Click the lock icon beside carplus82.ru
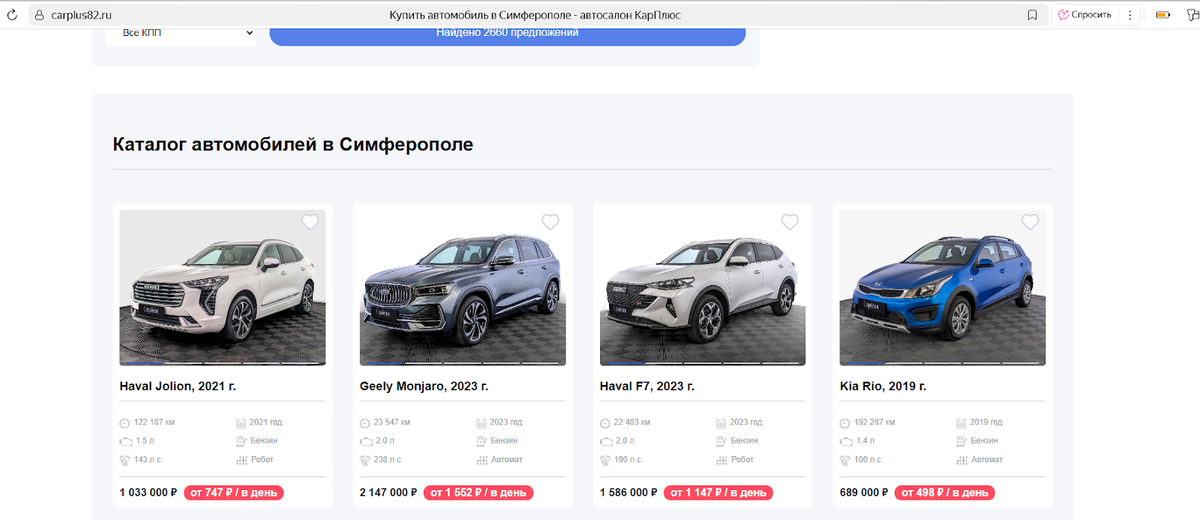 pyautogui.click(x=37, y=15)
